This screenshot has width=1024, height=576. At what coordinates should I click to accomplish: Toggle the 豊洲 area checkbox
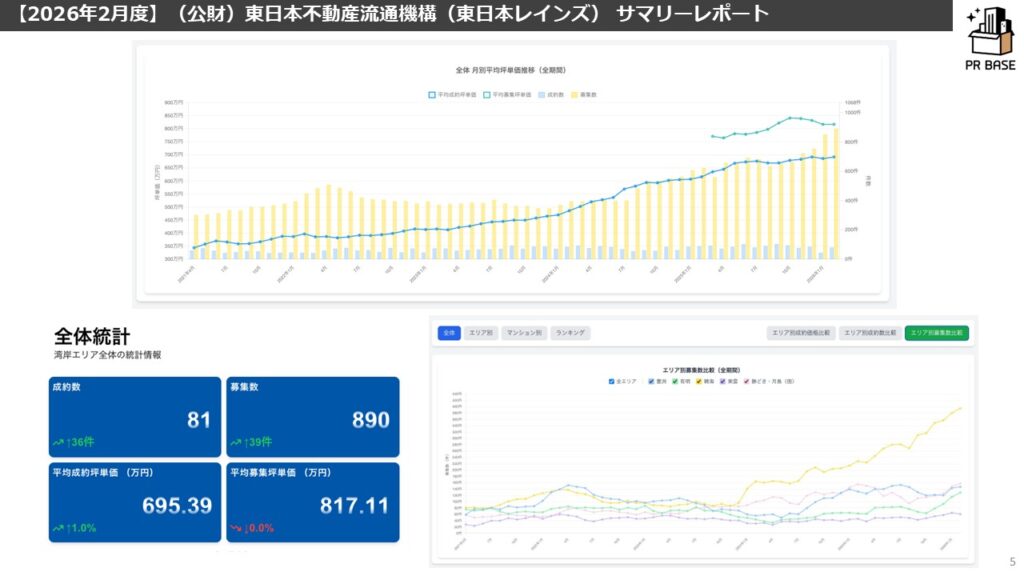tap(652, 381)
